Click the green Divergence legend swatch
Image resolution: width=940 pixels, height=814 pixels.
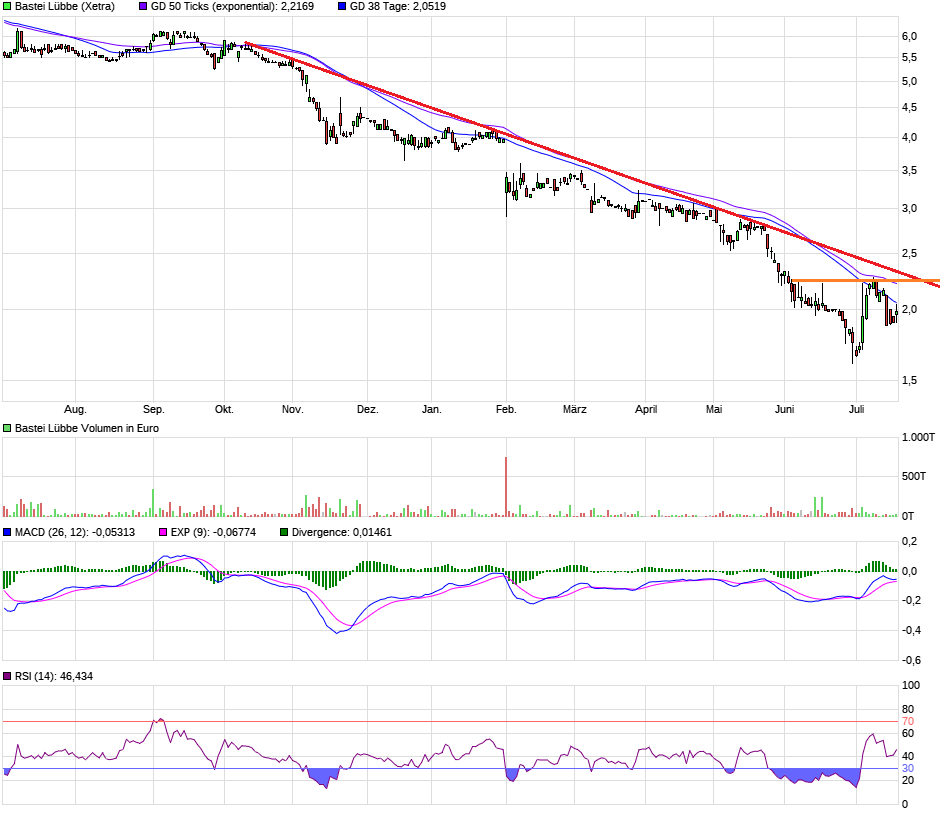[284, 532]
